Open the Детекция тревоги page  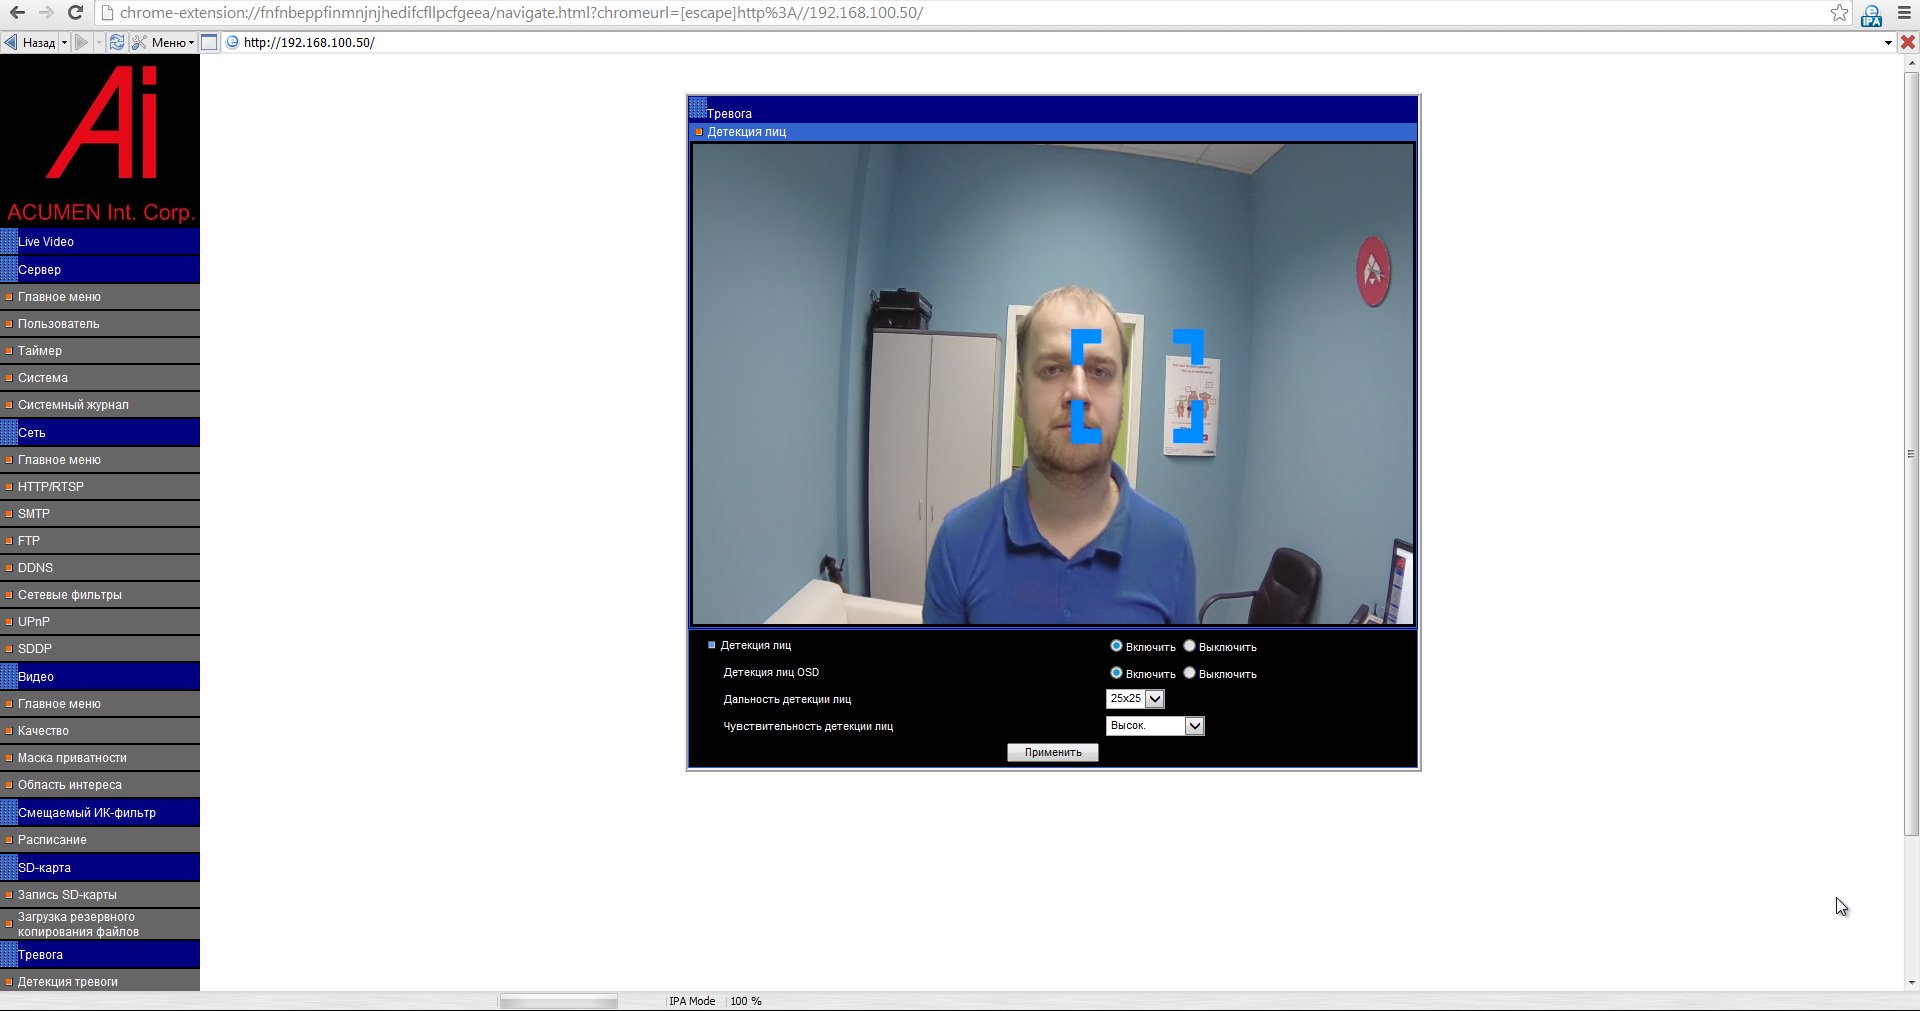(100, 981)
